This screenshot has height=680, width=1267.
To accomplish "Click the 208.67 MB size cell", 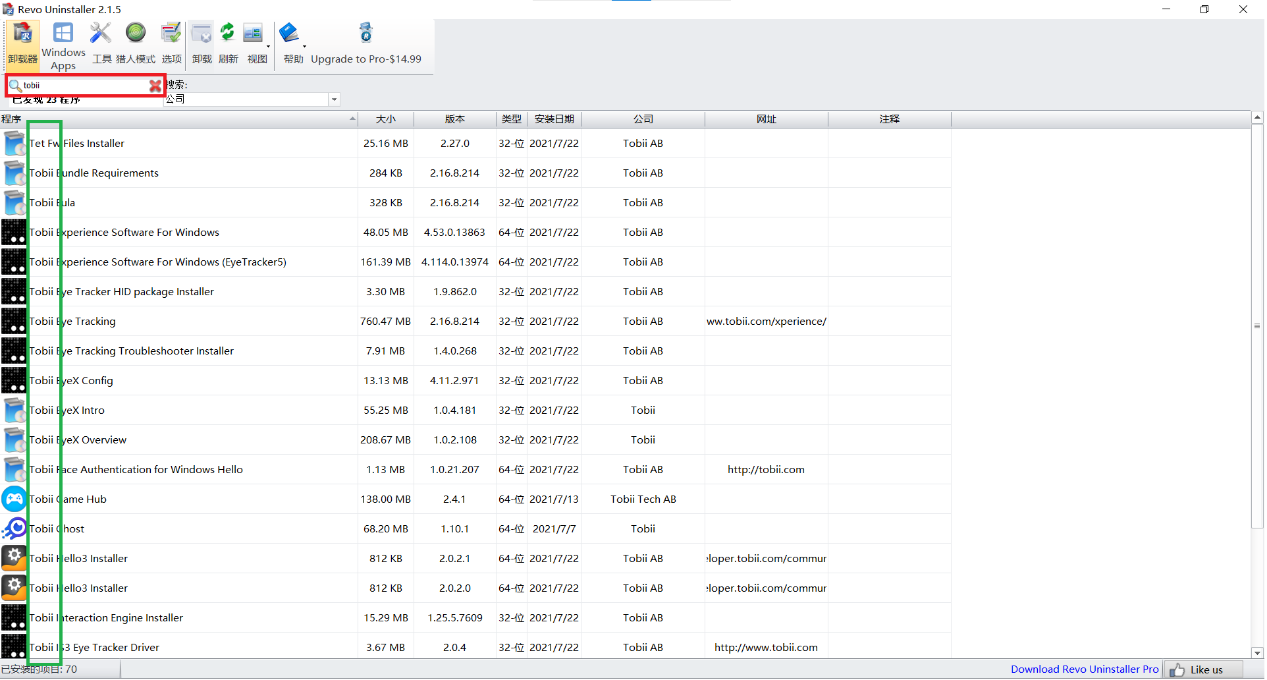I will coord(385,440).
